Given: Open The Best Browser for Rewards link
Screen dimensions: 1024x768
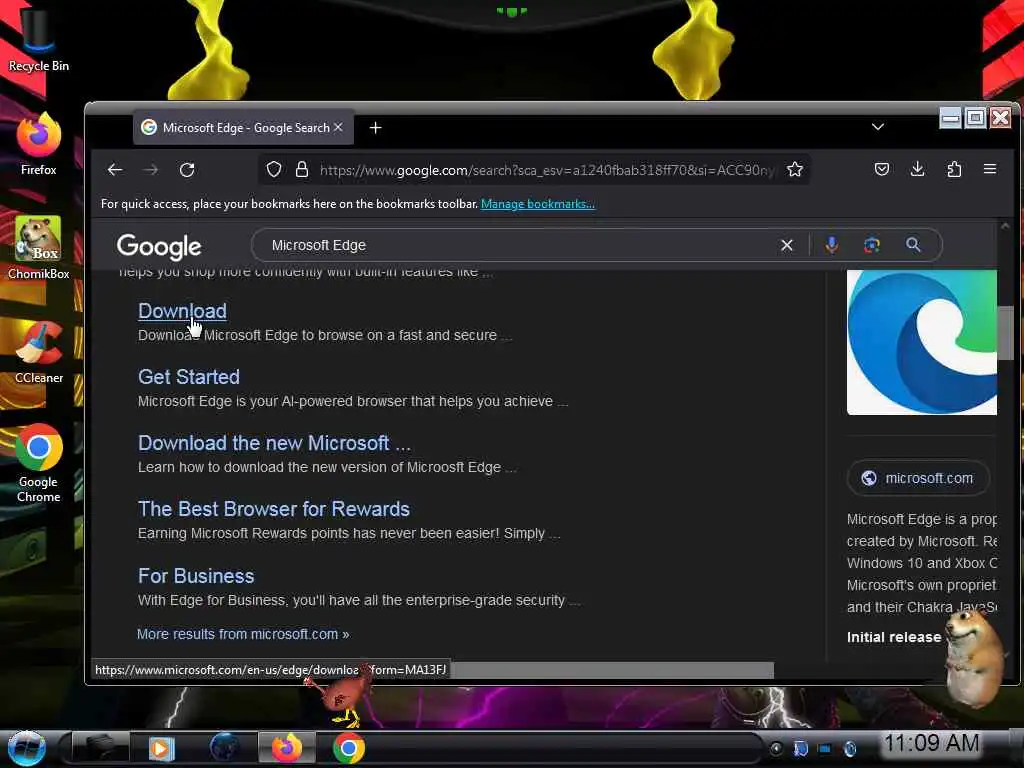Looking at the screenshot, I should (x=274, y=509).
